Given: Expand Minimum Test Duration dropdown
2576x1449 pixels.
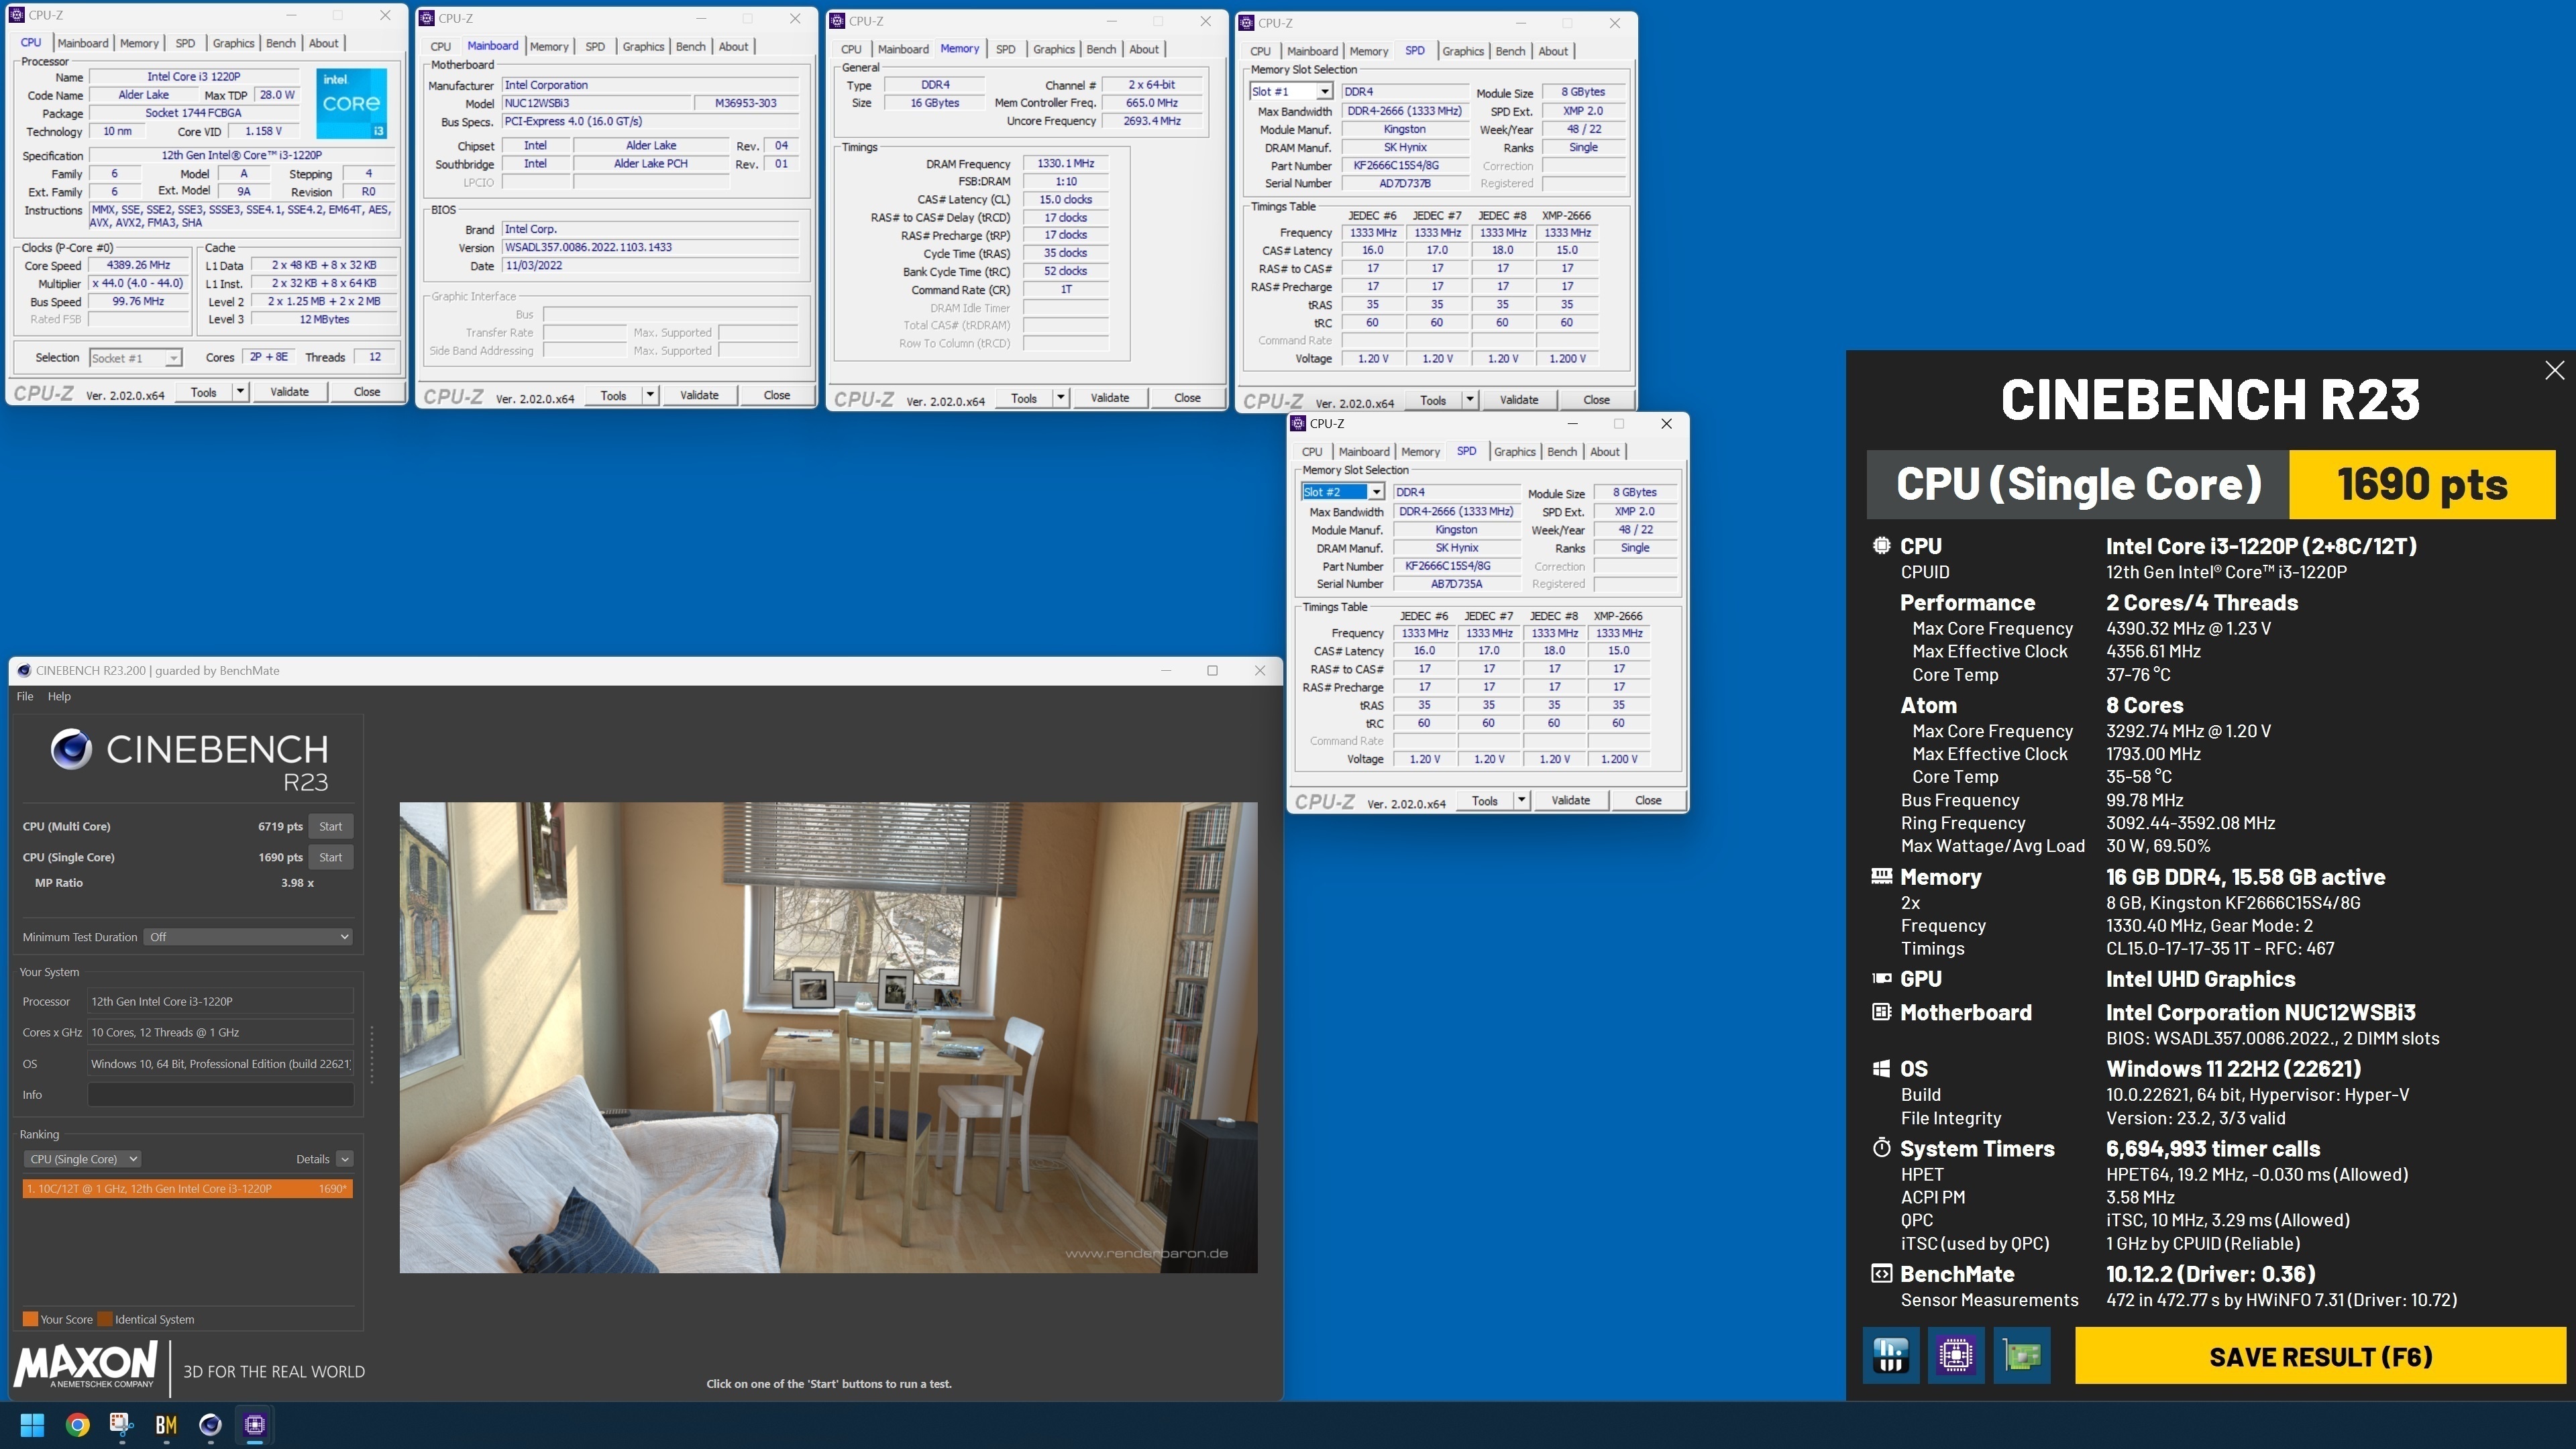Looking at the screenshot, I should [x=248, y=937].
